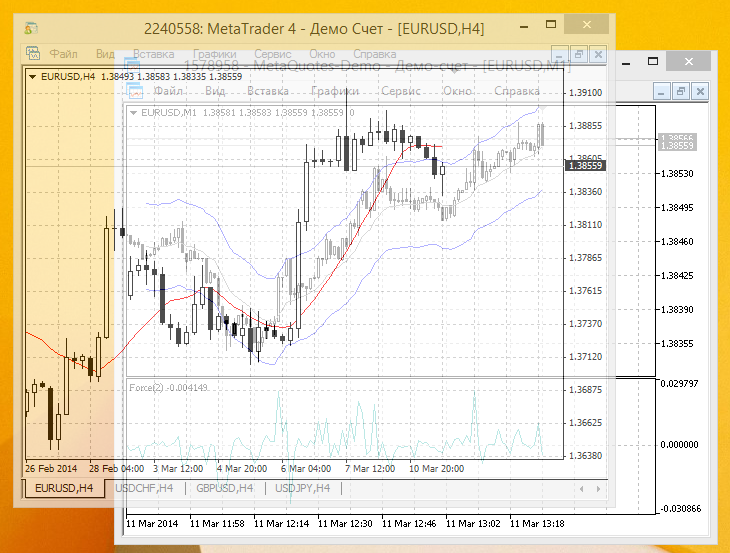730x553 pixels.
Task: Click the MetaTrader 4 title bar app icon
Action: click(x=31, y=28)
